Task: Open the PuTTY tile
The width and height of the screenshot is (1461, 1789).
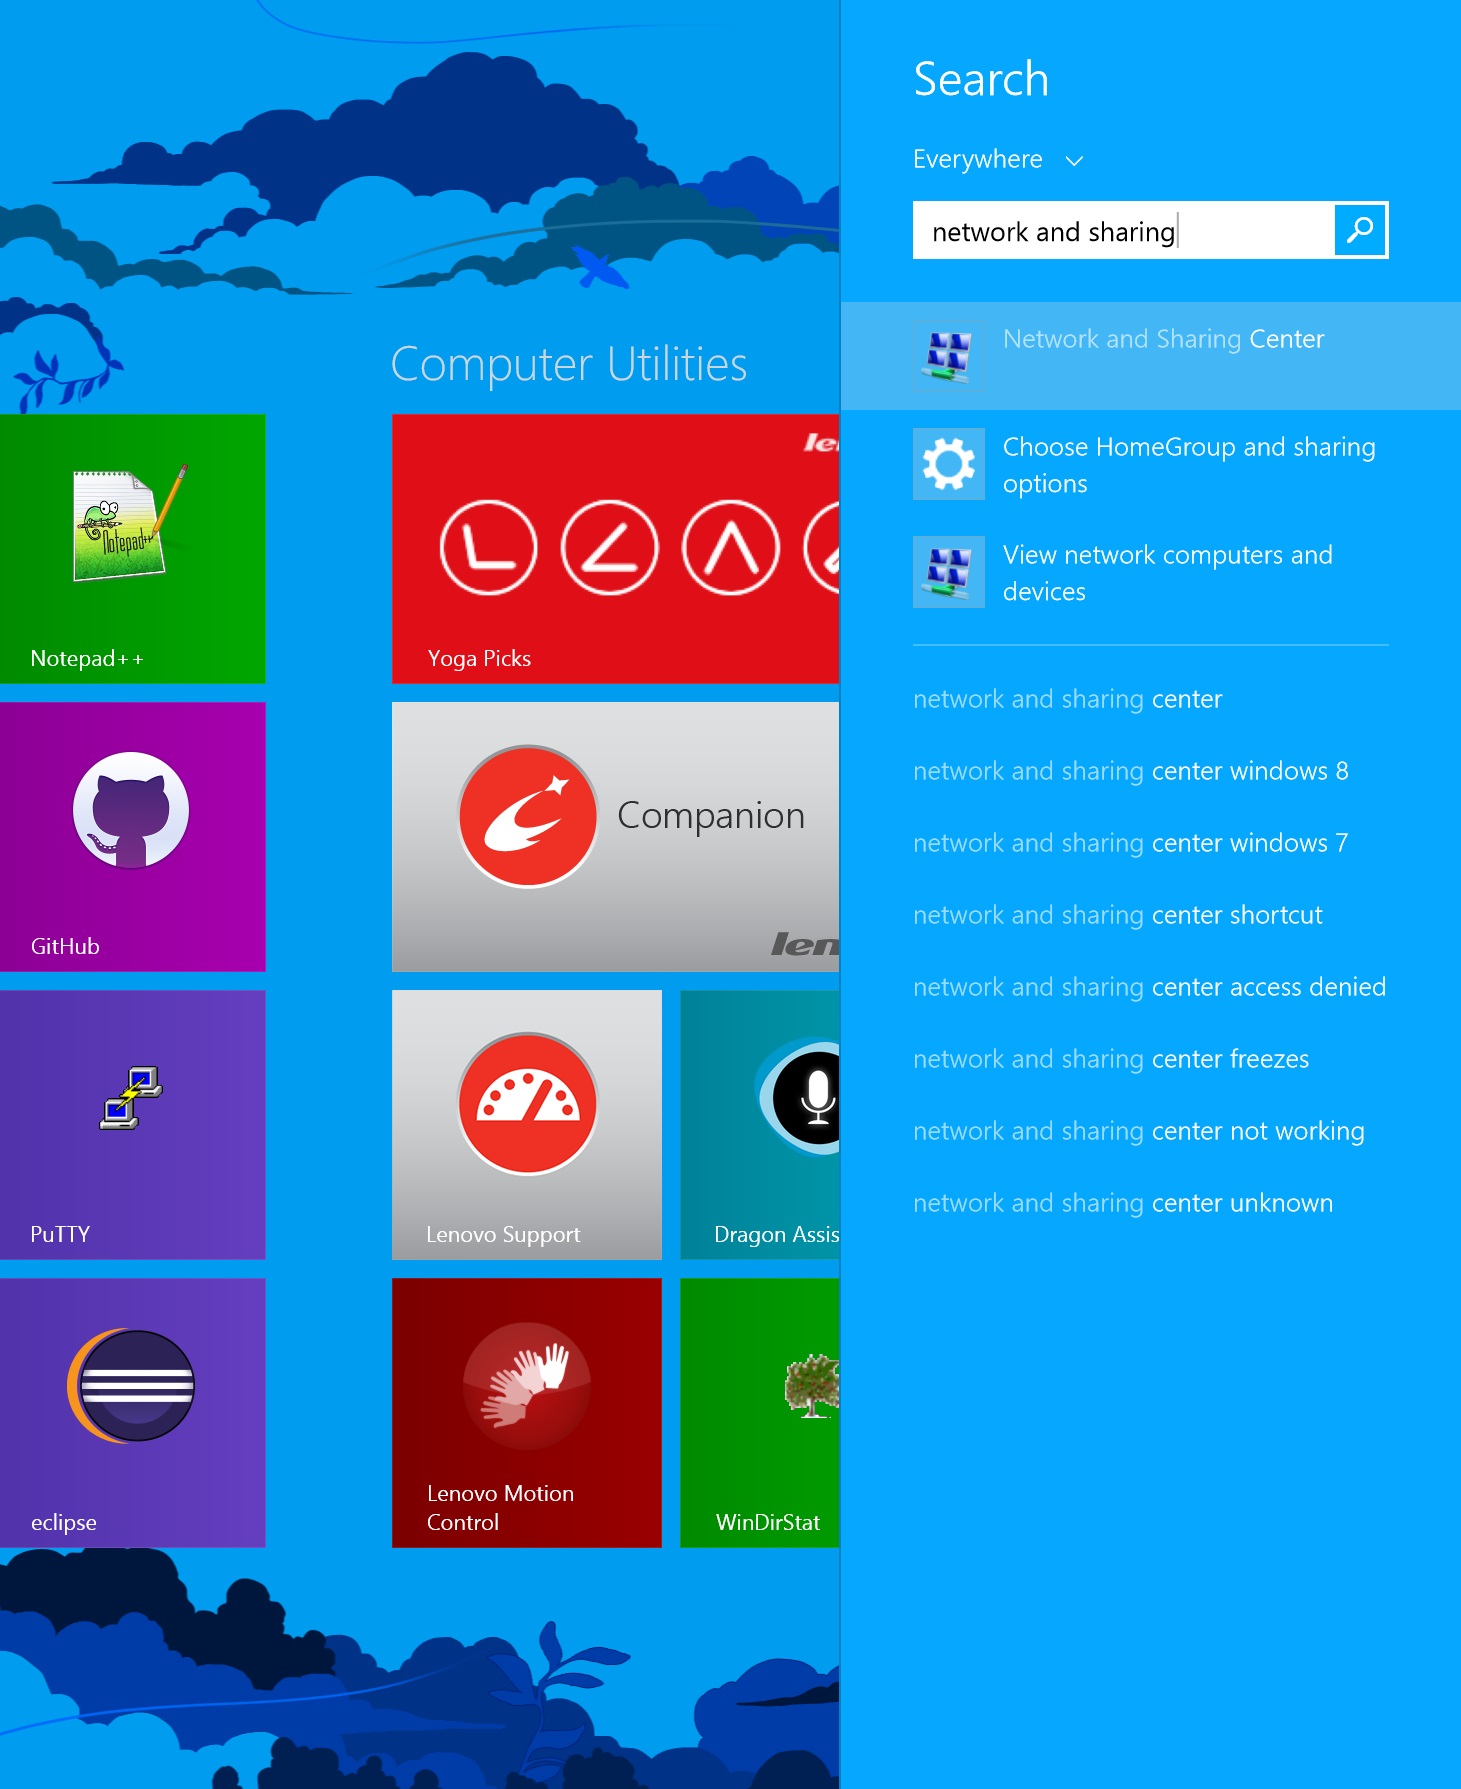Action: [x=133, y=1125]
